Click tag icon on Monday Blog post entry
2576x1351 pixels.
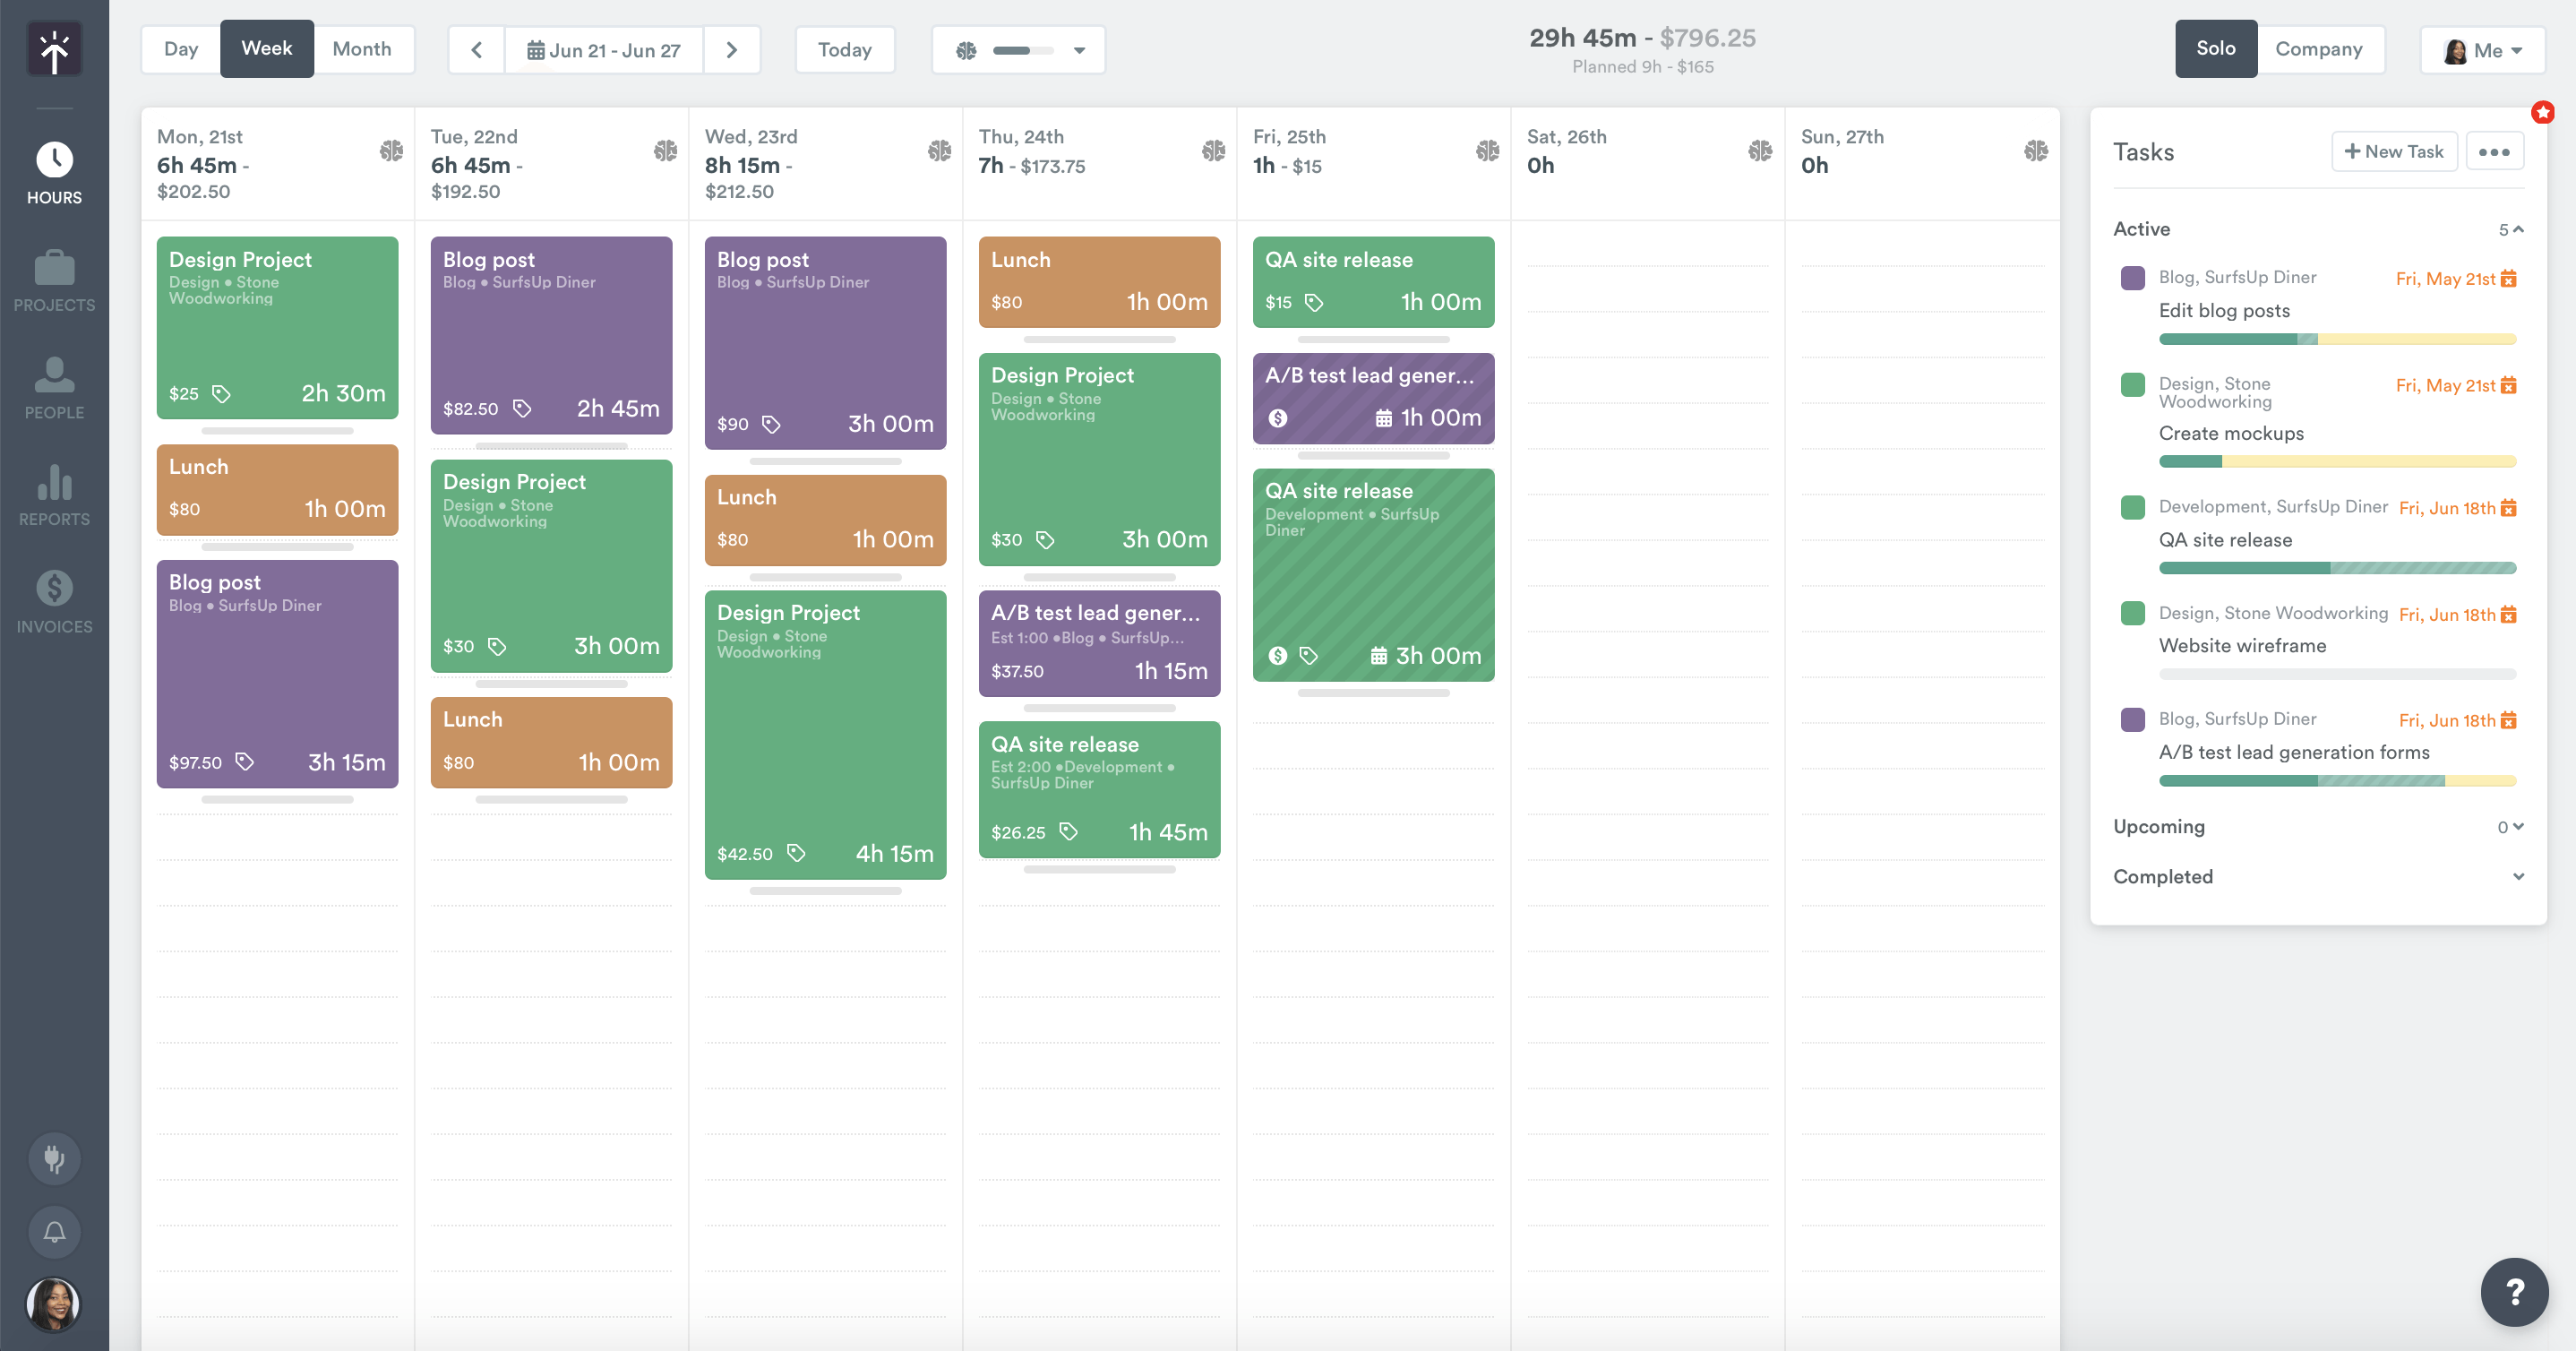[x=244, y=762]
